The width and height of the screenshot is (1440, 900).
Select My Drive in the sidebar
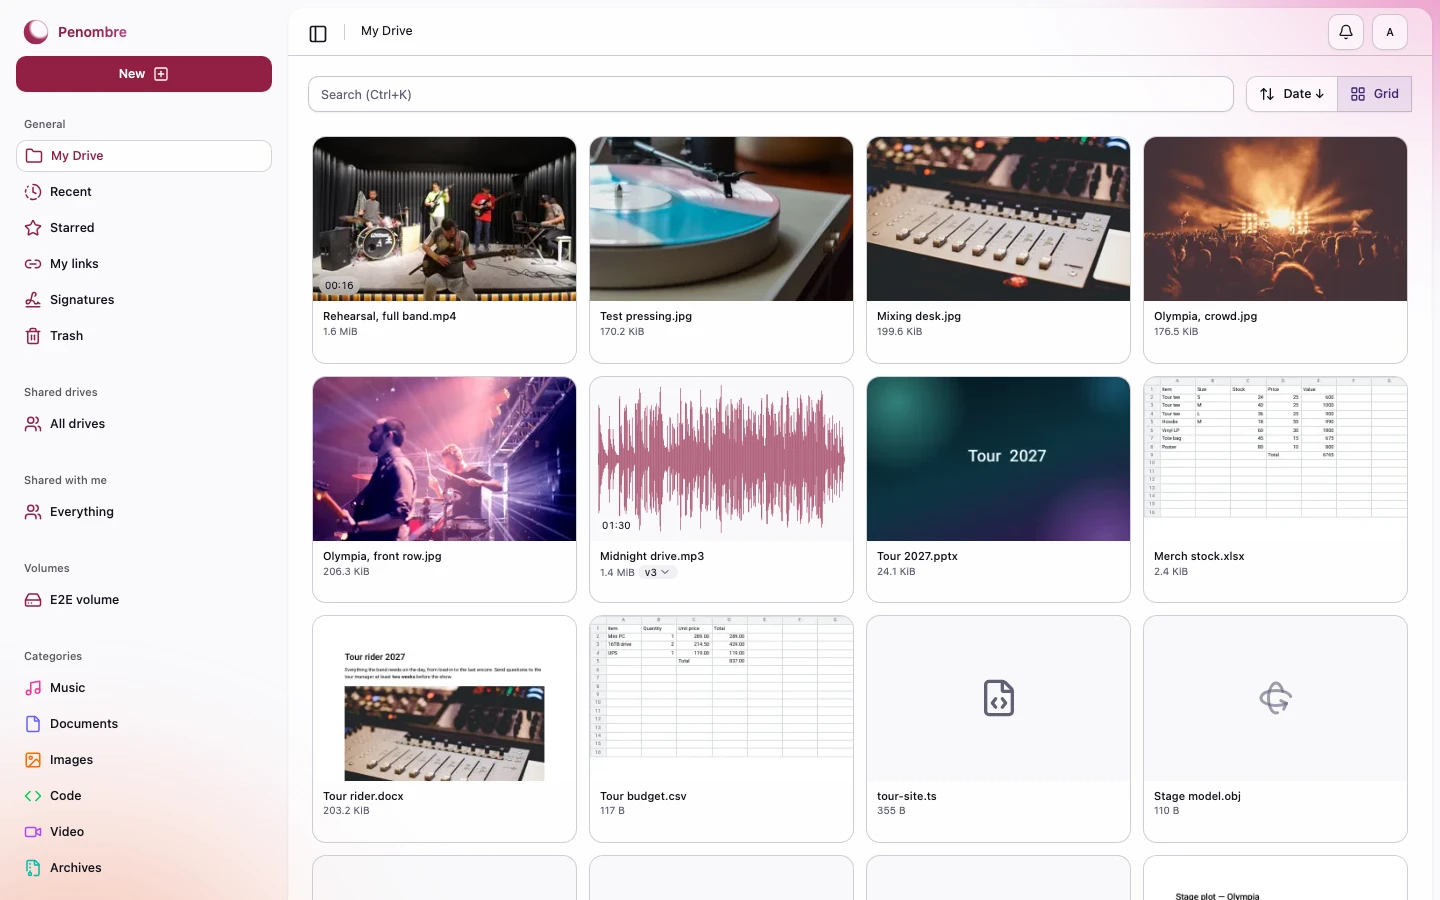144,156
